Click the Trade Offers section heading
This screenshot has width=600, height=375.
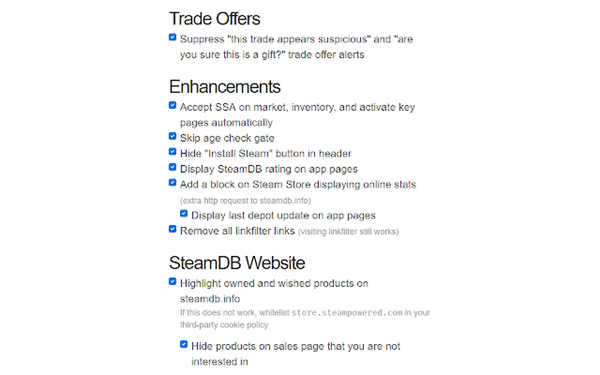[215, 19]
